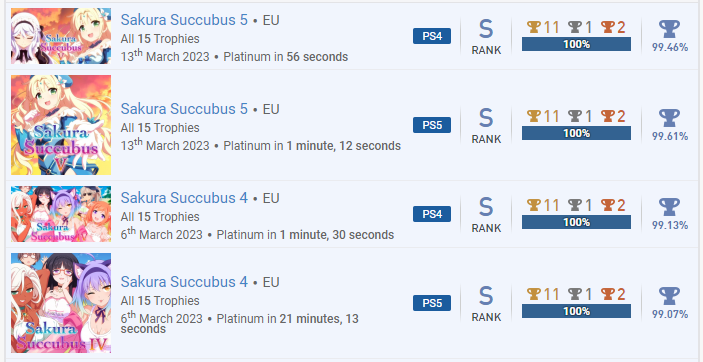Click the platinum trophy icon showing 99.13%
Screen dimensions: 703x362
click(669, 207)
